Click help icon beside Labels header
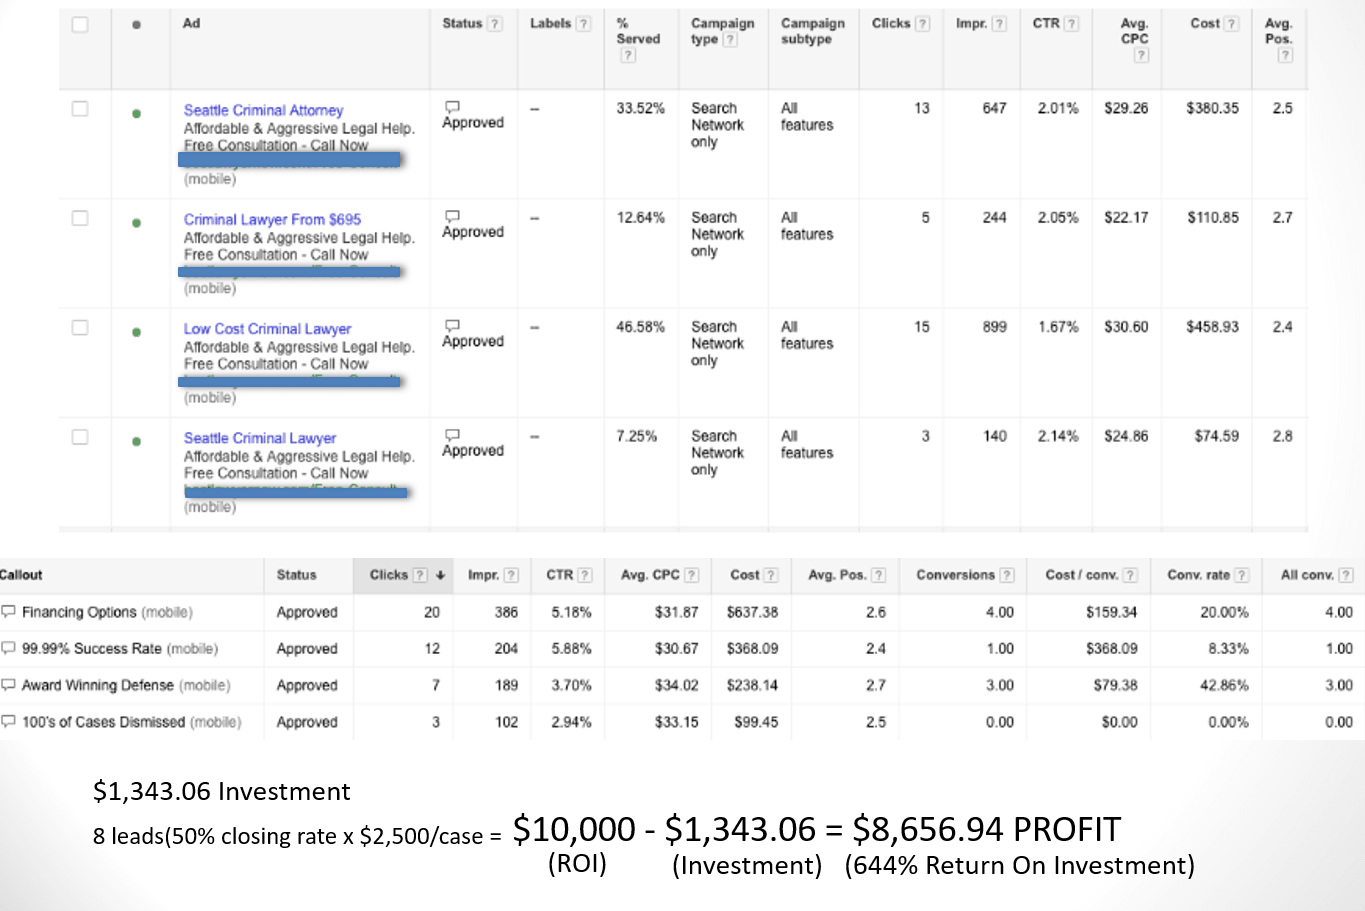The image size is (1365, 911). click(584, 24)
